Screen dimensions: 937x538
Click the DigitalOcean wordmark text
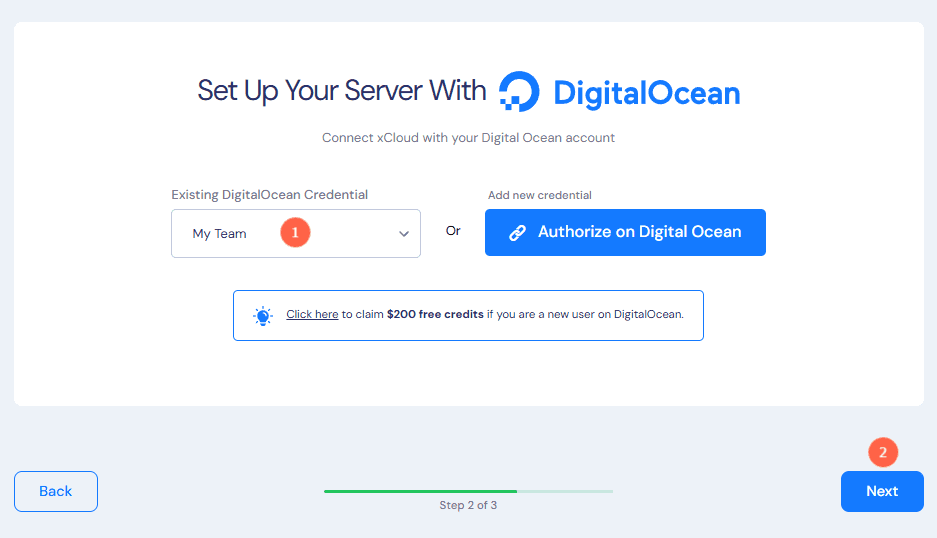click(647, 93)
